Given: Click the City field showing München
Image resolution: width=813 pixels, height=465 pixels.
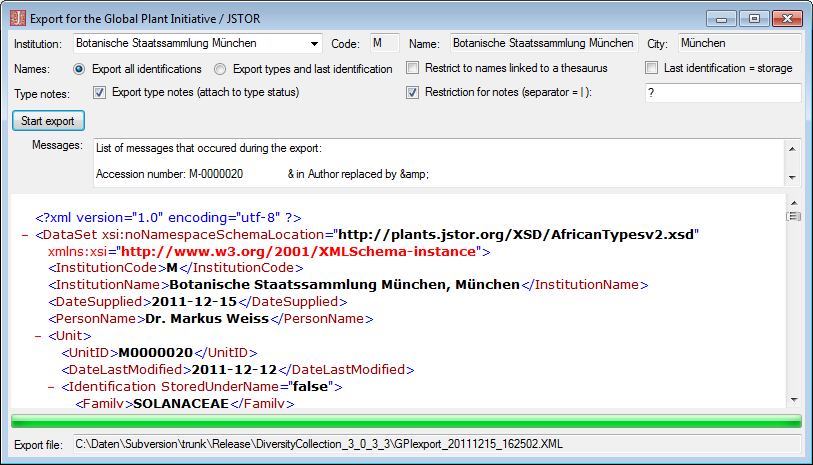Looking at the screenshot, I should pos(739,43).
